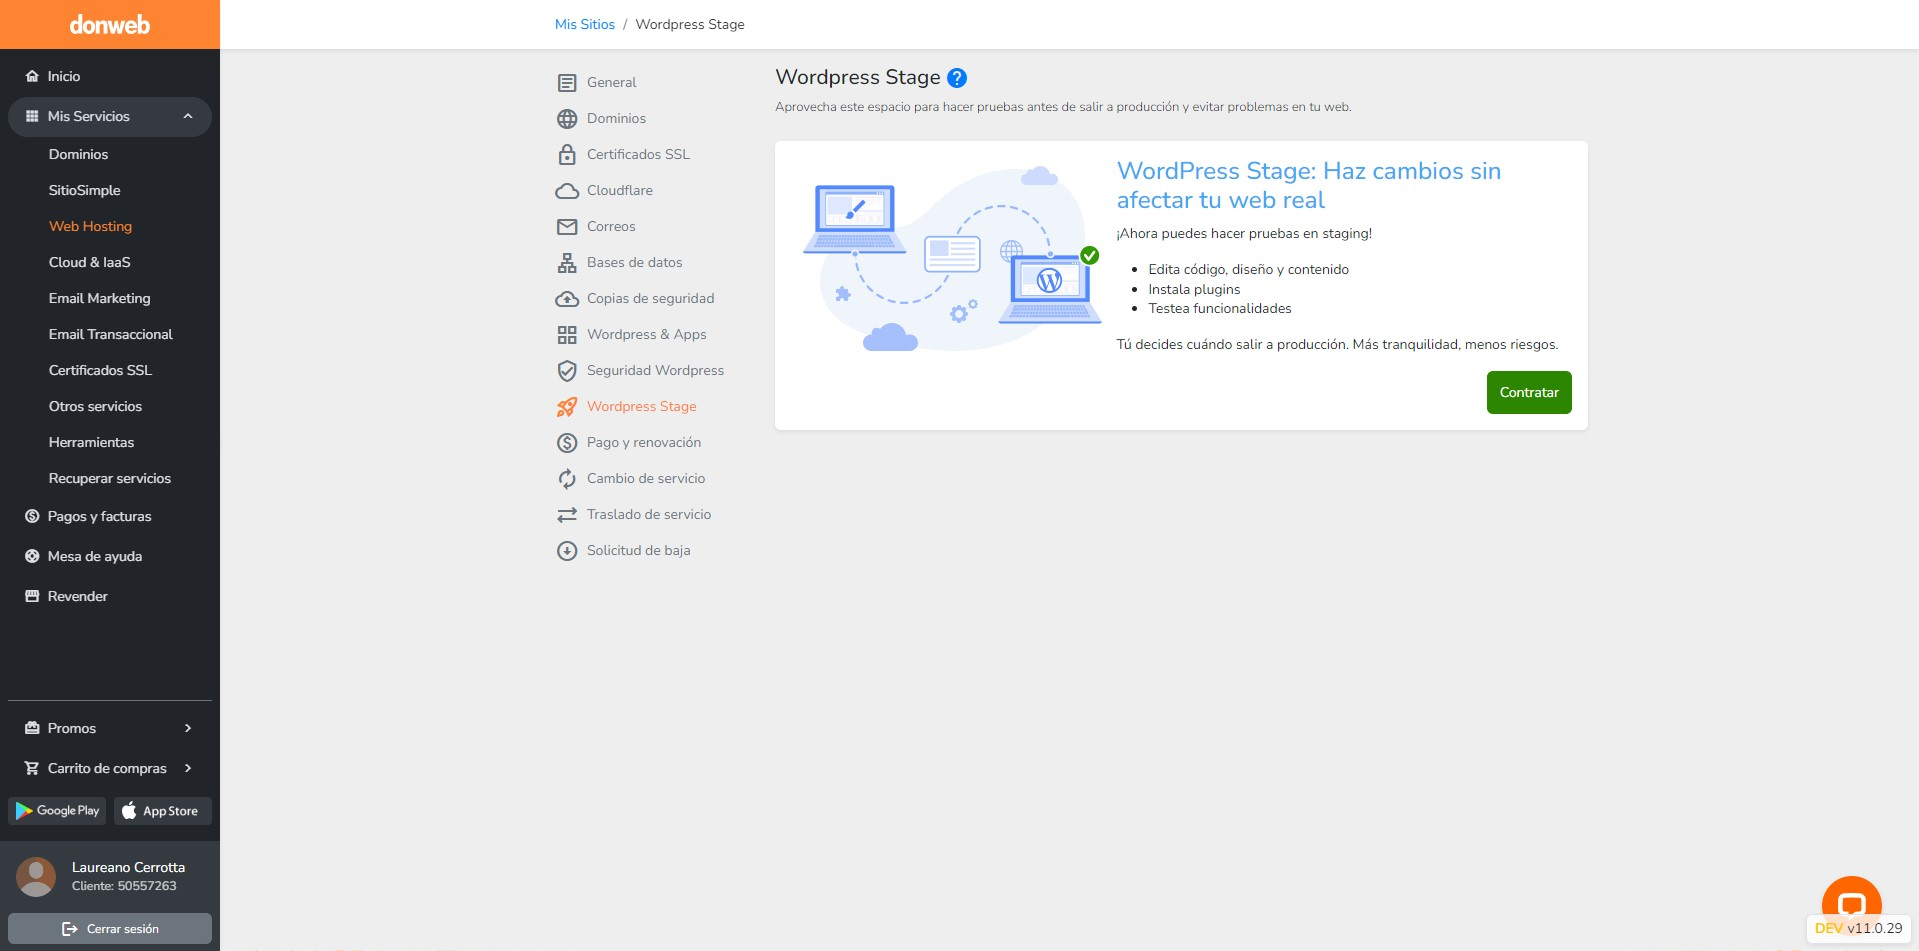The image size is (1919, 951).
Task: Click the Seguridad Wordpress shield icon
Action: (567, 371)
